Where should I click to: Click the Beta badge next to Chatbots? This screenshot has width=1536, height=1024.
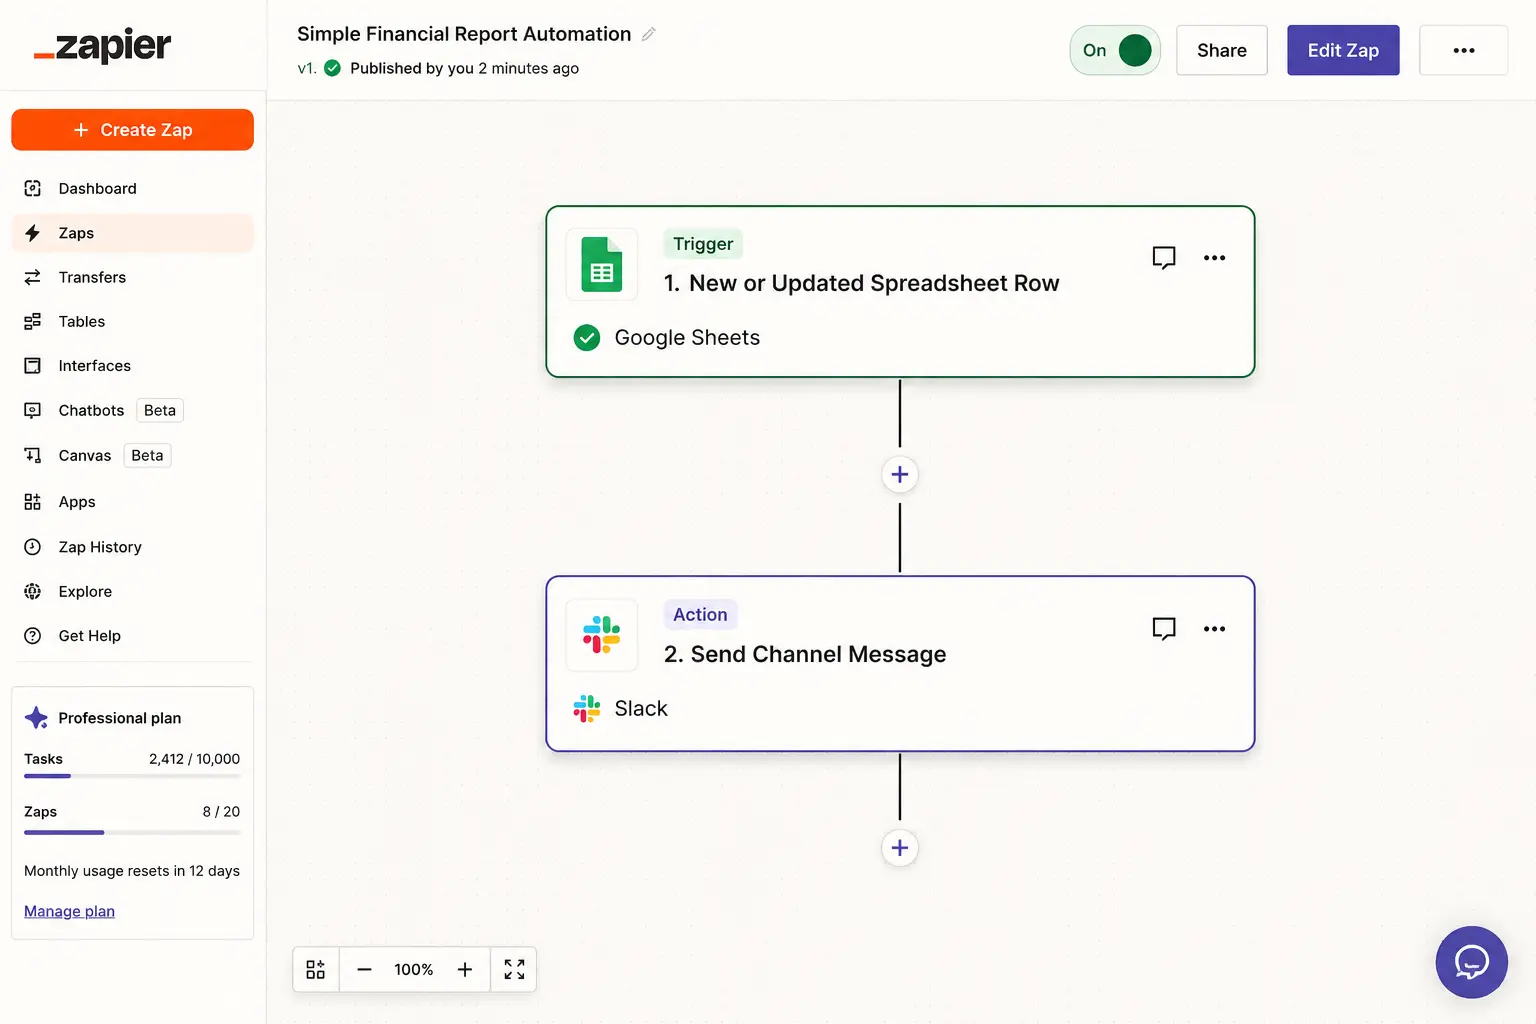pyautogui.click(x=160, y=410)
